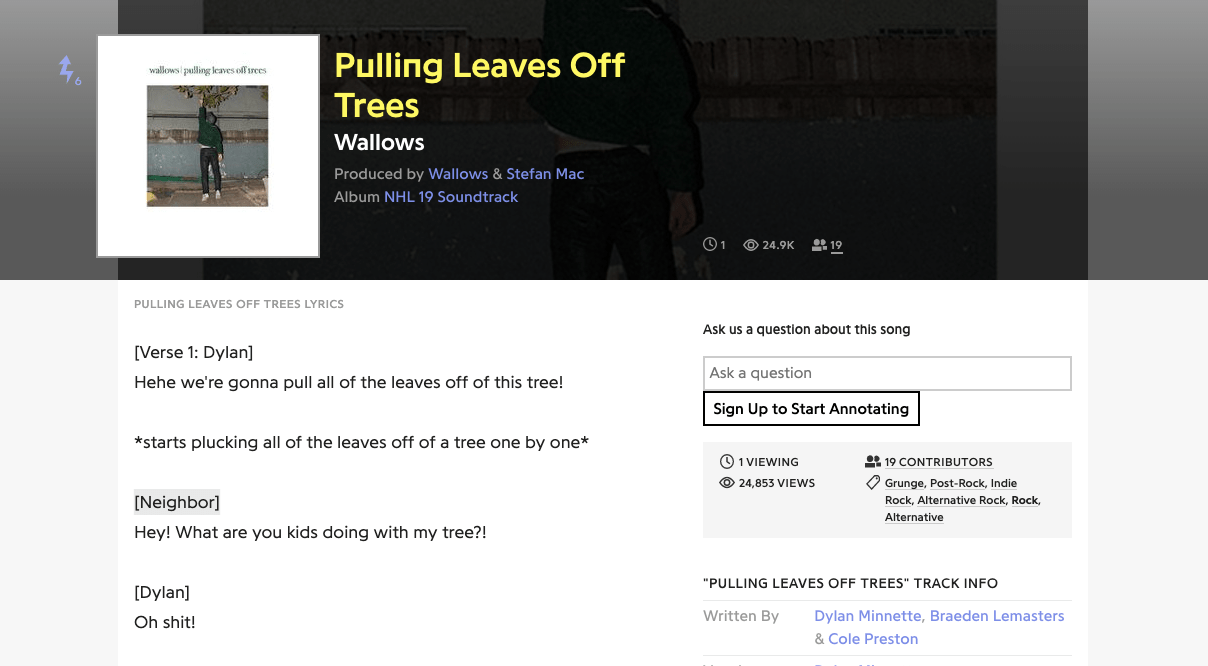Open the Stefan Mac producer link
This screenshot has width=1208, height=666.
pyautogui.click(x=545, y=173)
